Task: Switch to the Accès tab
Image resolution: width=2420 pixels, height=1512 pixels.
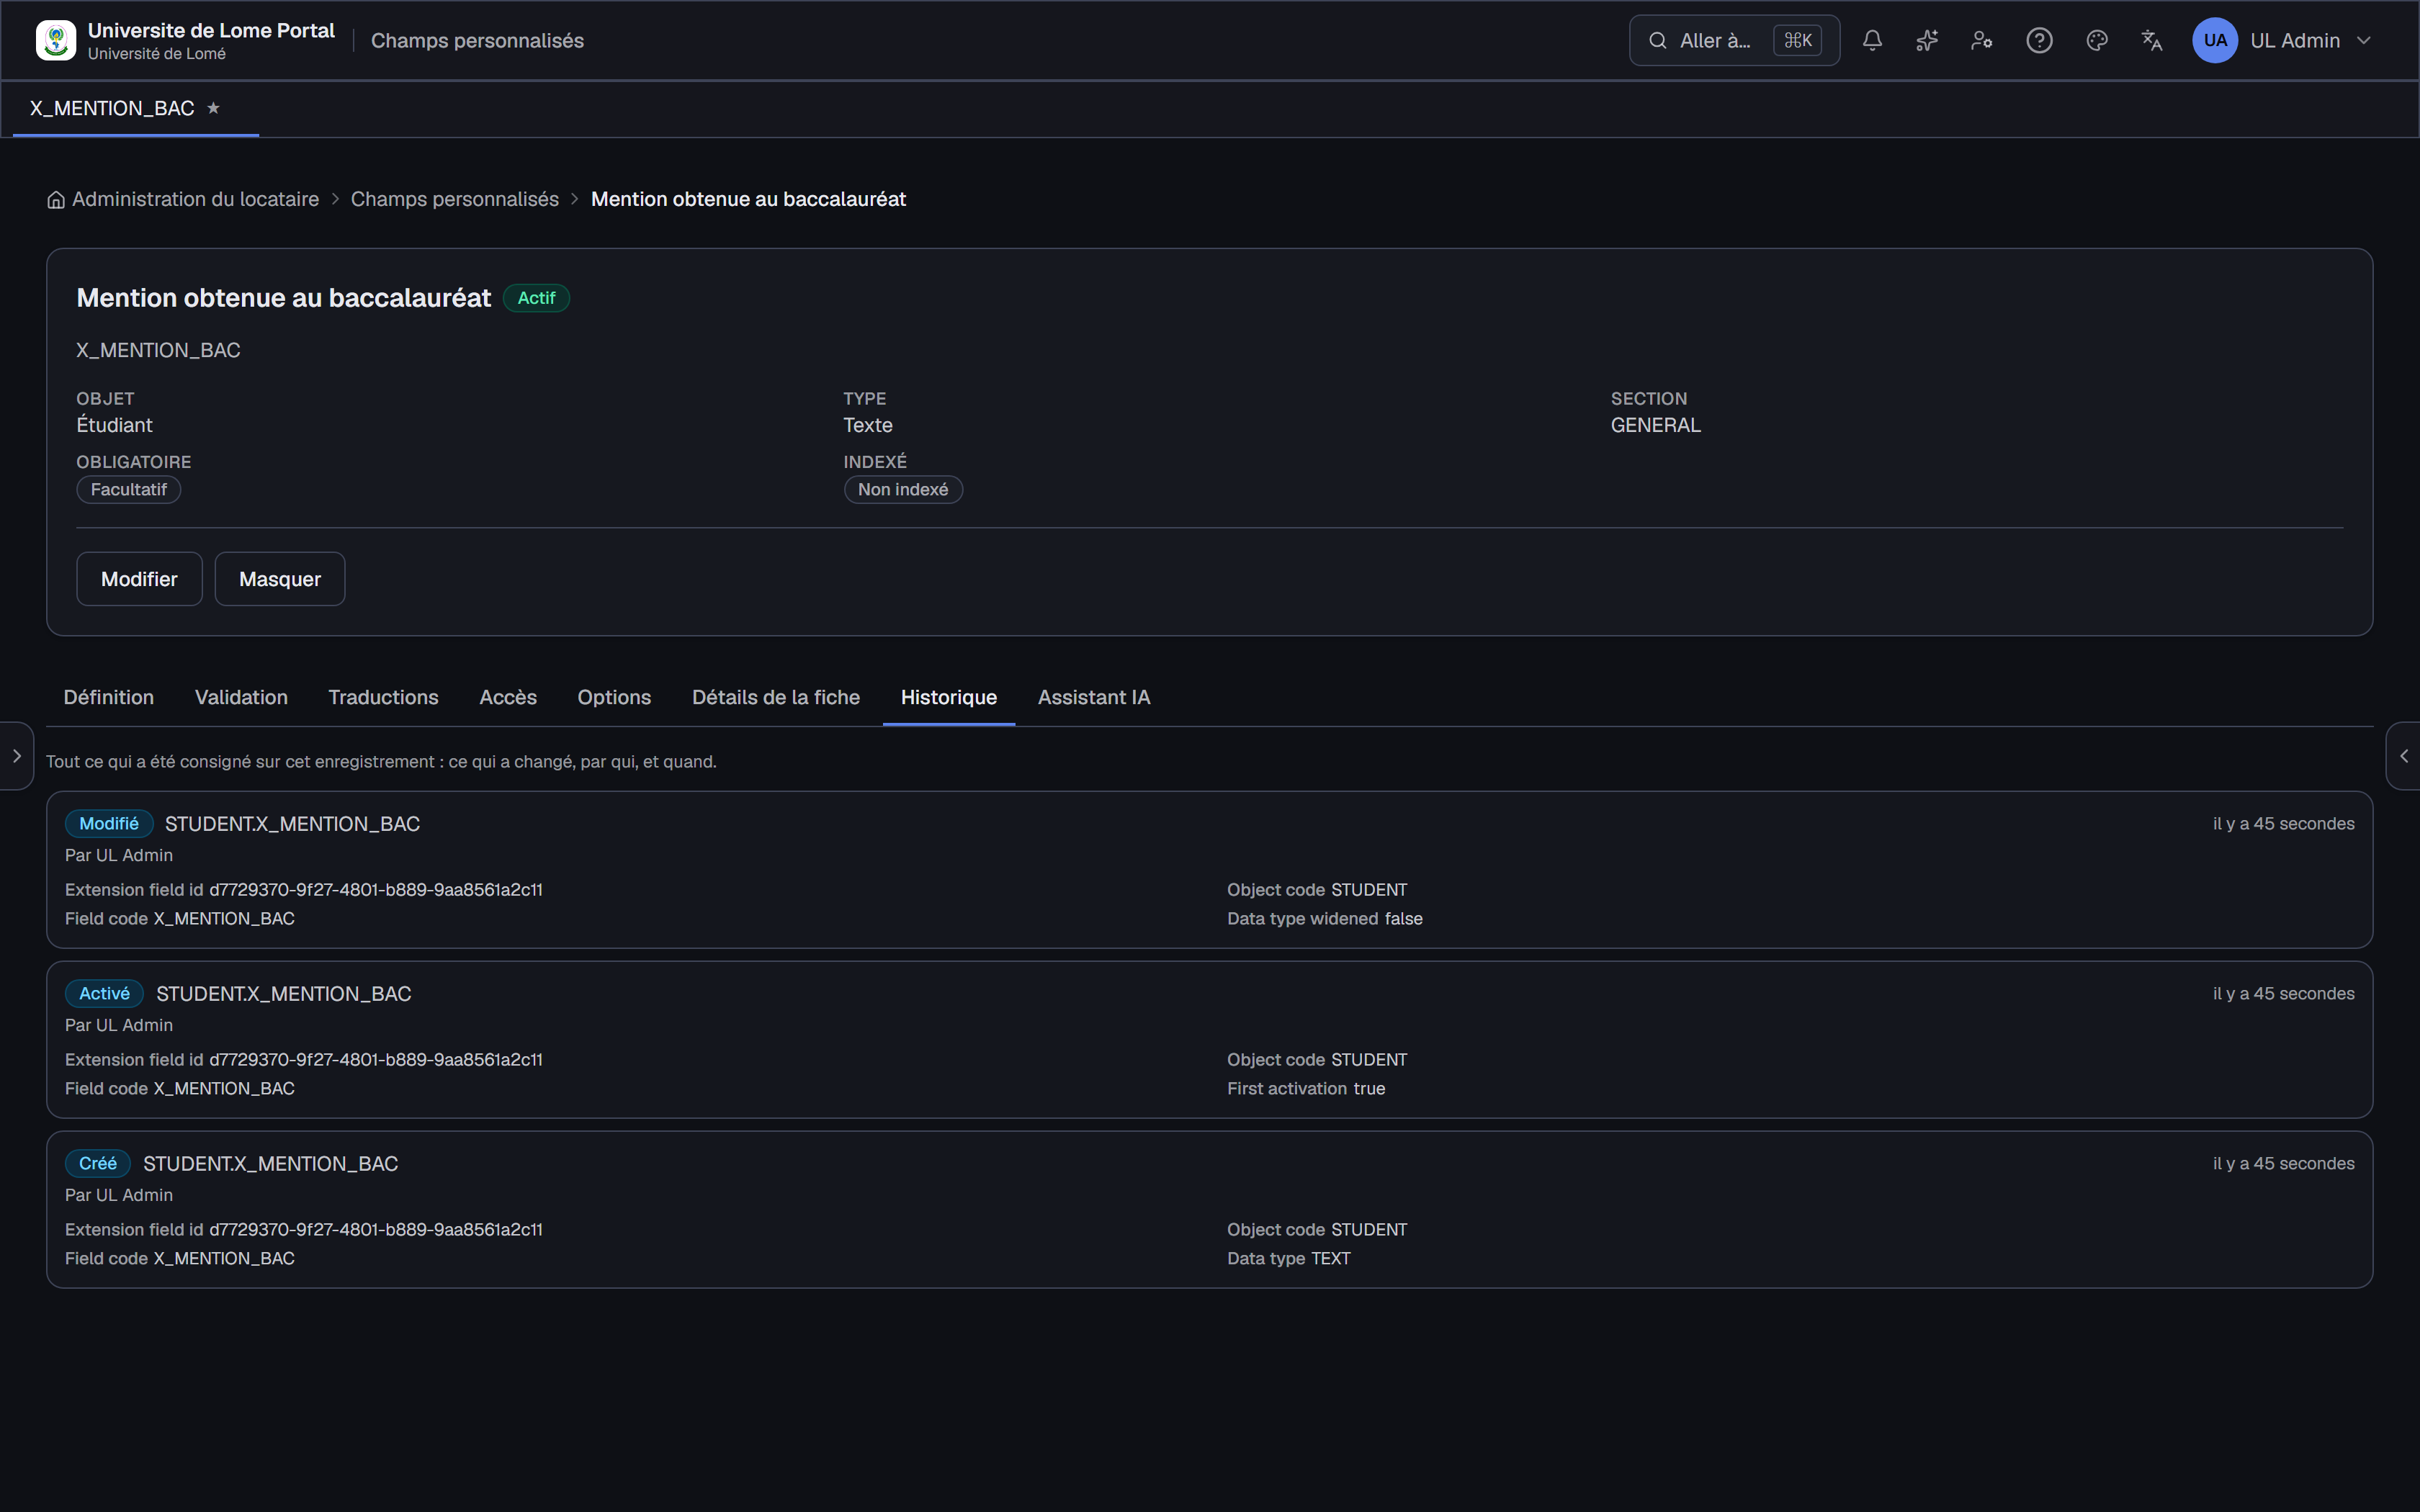Action: pos(508,697)
